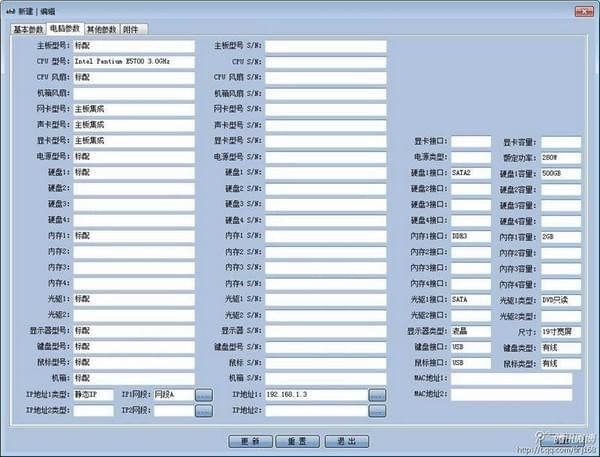Select the 额定功率 field showing 280W
This screenshot has width=600, height=457.
point(561,158)
